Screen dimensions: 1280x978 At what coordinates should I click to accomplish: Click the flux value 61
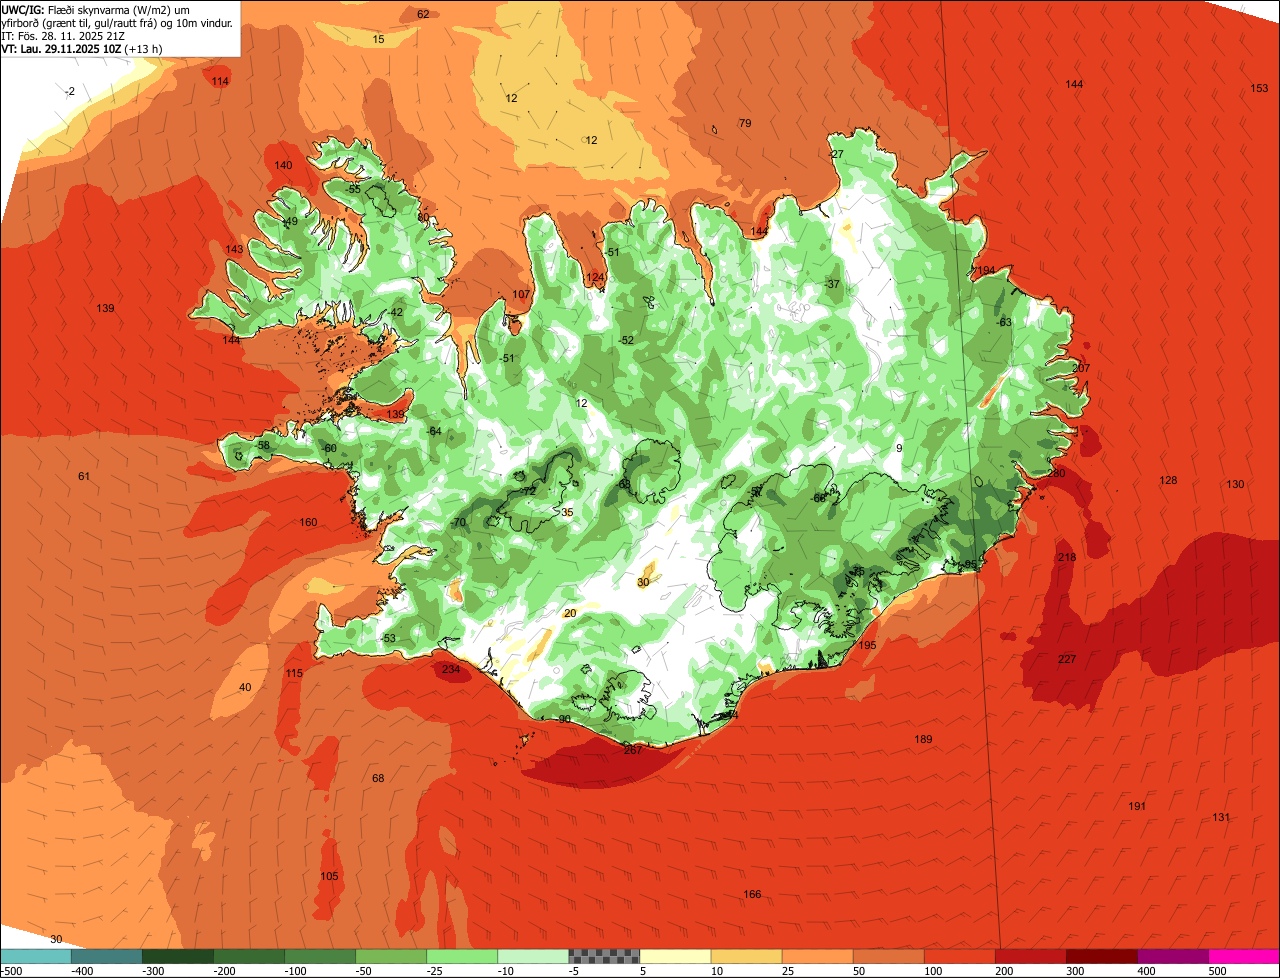coord(84,476)
